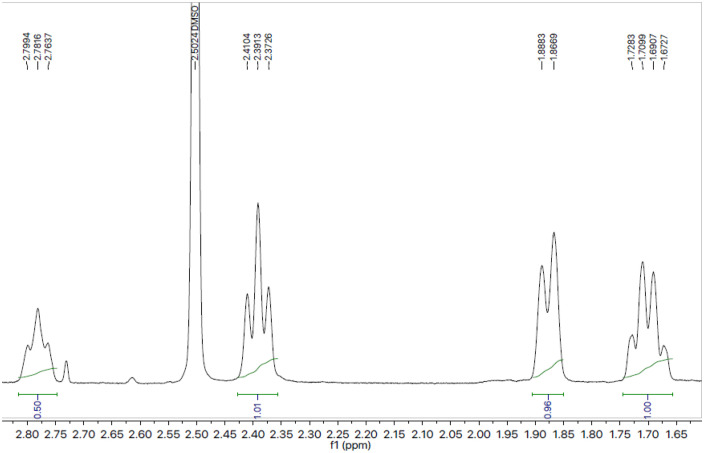The width and height of the screenshot is (704, 453).
Task: Select the 2.4104 peak label
Action: click(x=247, y=48)
